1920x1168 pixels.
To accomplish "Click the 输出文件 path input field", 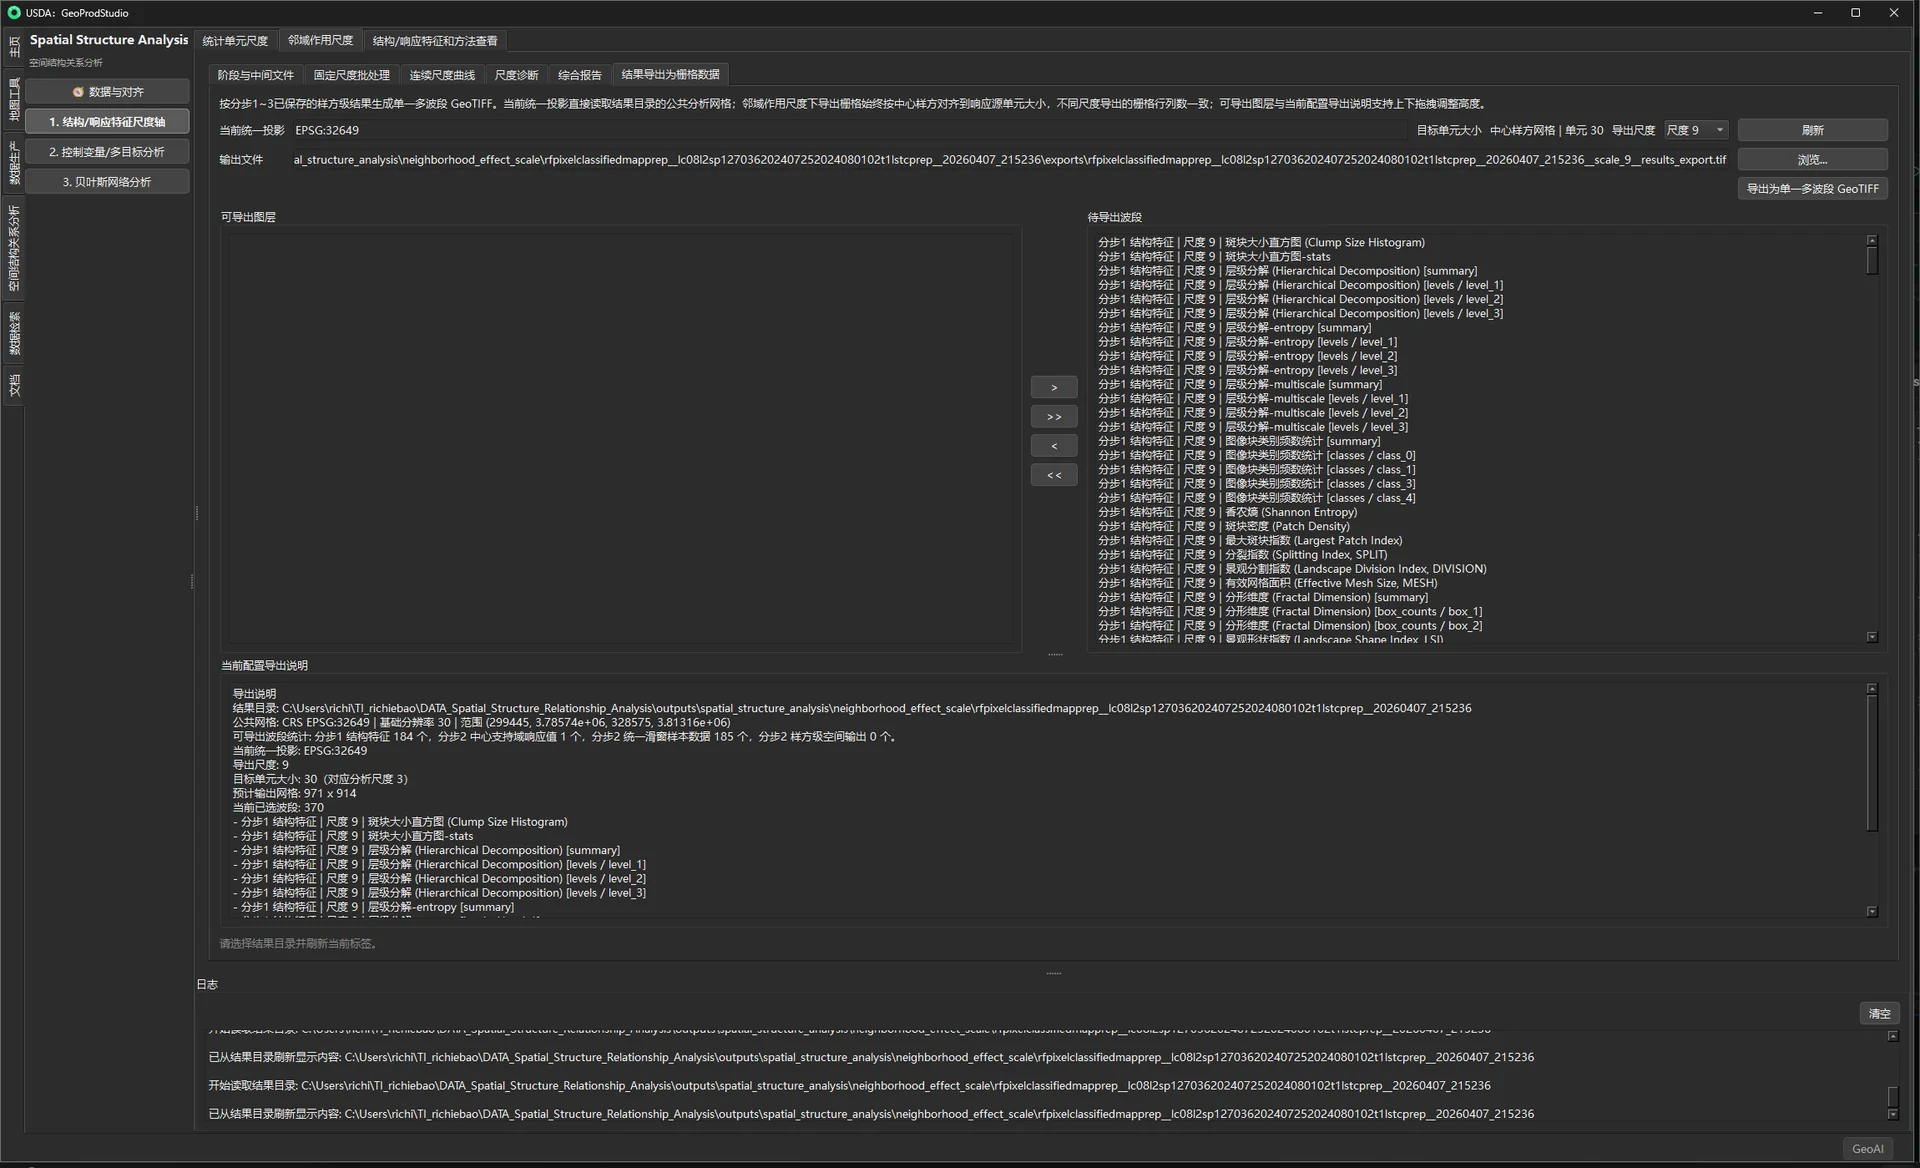I will pyautogui.click(x=1010, y=160).
